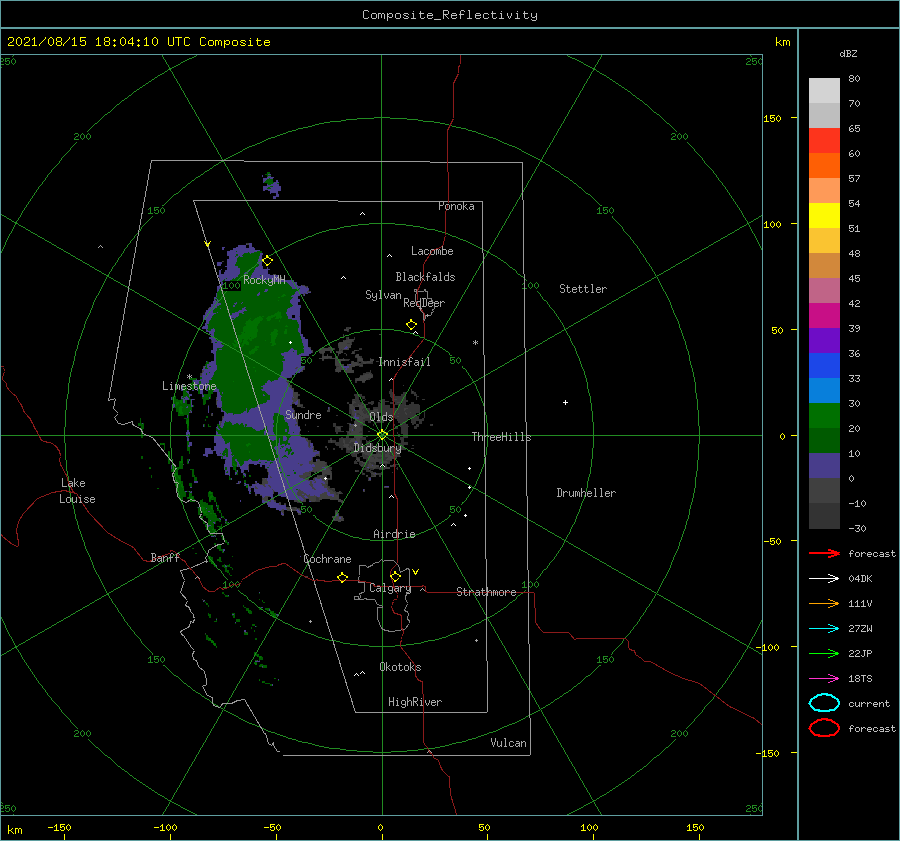Viewport: 900px width, 841px height.
Task: Pick the cyan 27ZW arrow legend icon
Action: point(824,629)
